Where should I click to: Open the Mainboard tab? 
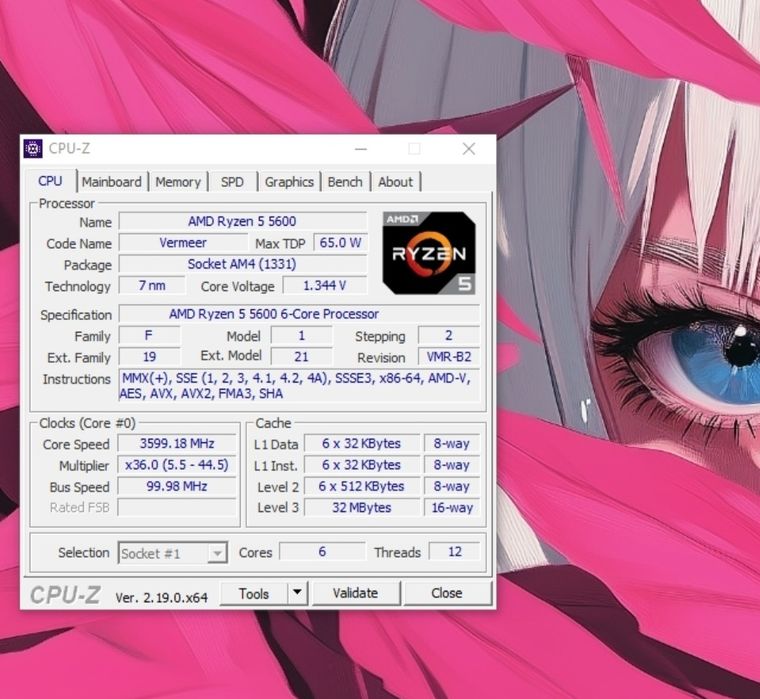pos(112,182)
